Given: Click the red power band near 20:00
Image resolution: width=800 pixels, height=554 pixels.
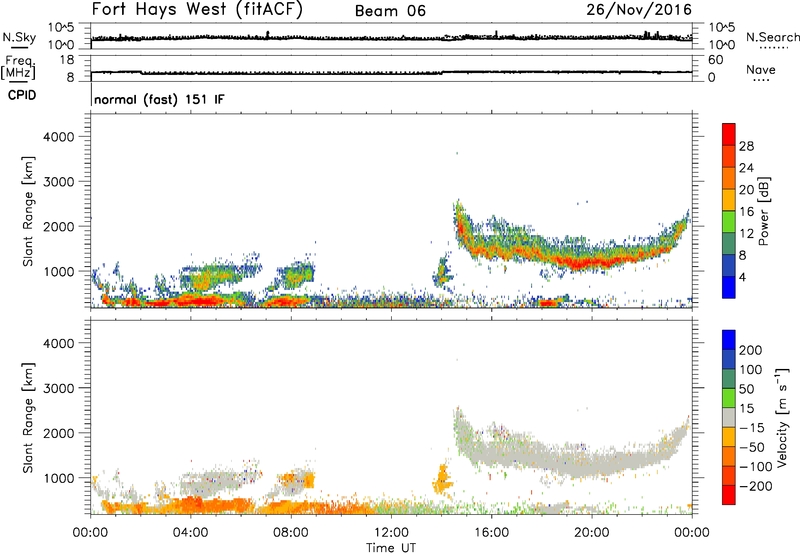Looking at the screenshot, I should tap(592, 264).
